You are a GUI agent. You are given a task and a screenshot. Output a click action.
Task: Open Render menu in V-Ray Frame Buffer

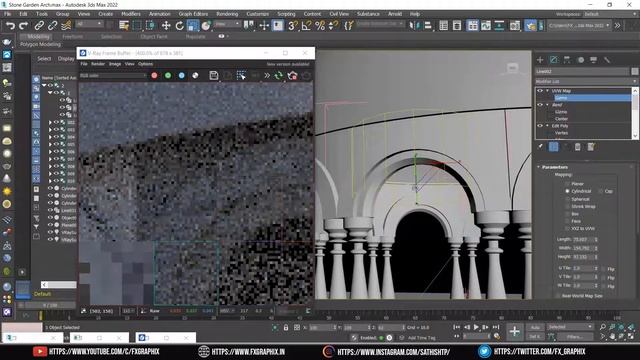[x=98, y=64]
